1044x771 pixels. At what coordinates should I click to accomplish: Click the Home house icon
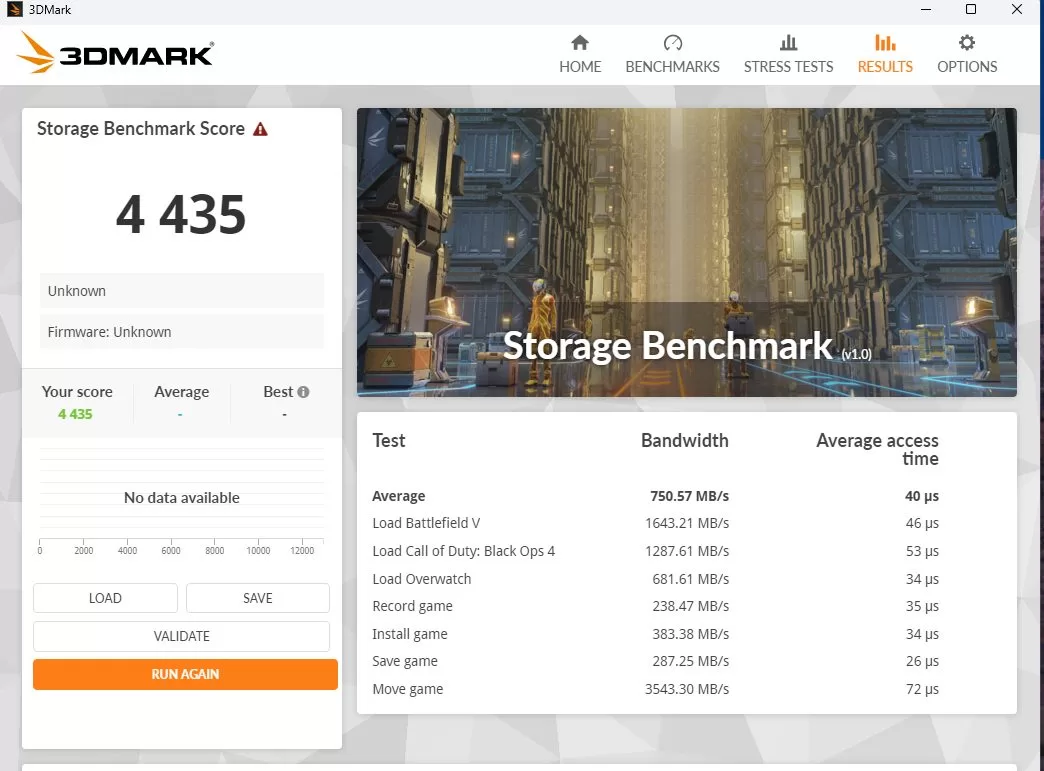(580, 43)
